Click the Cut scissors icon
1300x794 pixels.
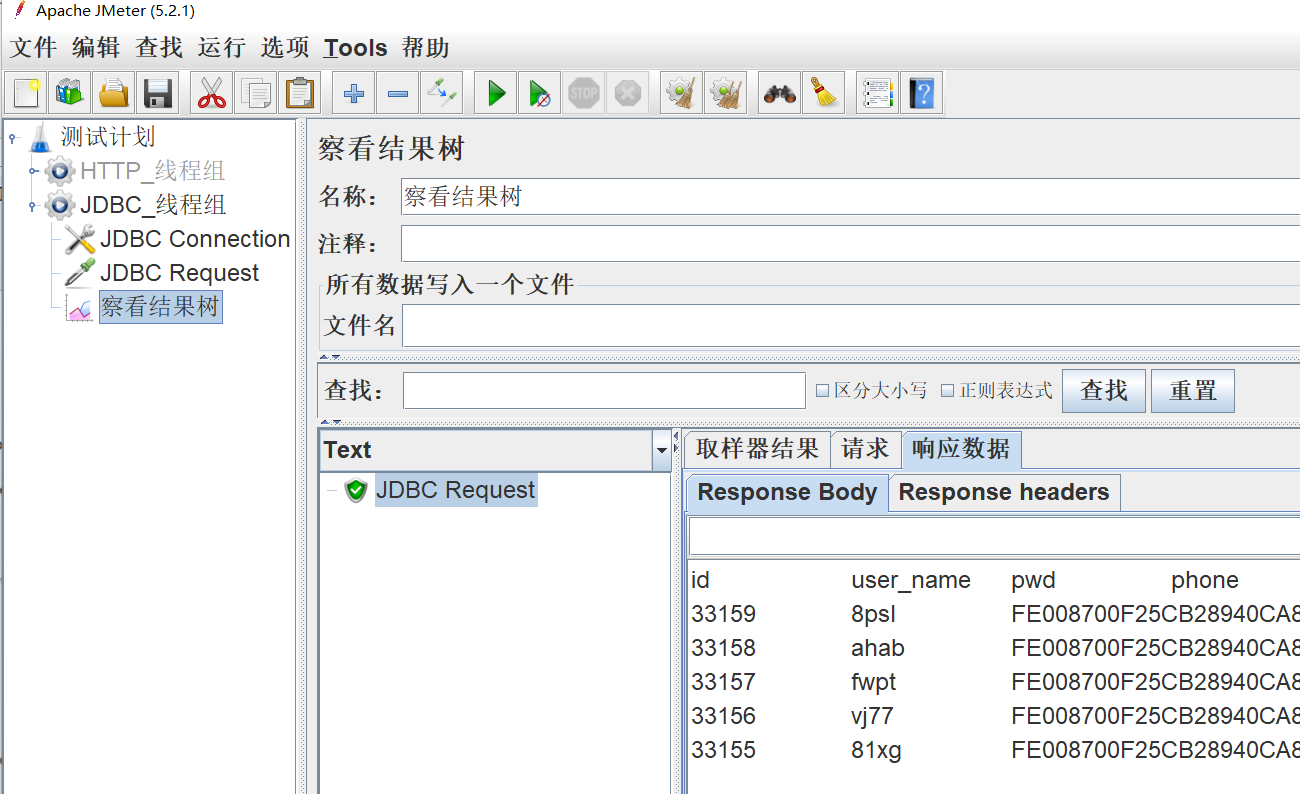point(211,94)
